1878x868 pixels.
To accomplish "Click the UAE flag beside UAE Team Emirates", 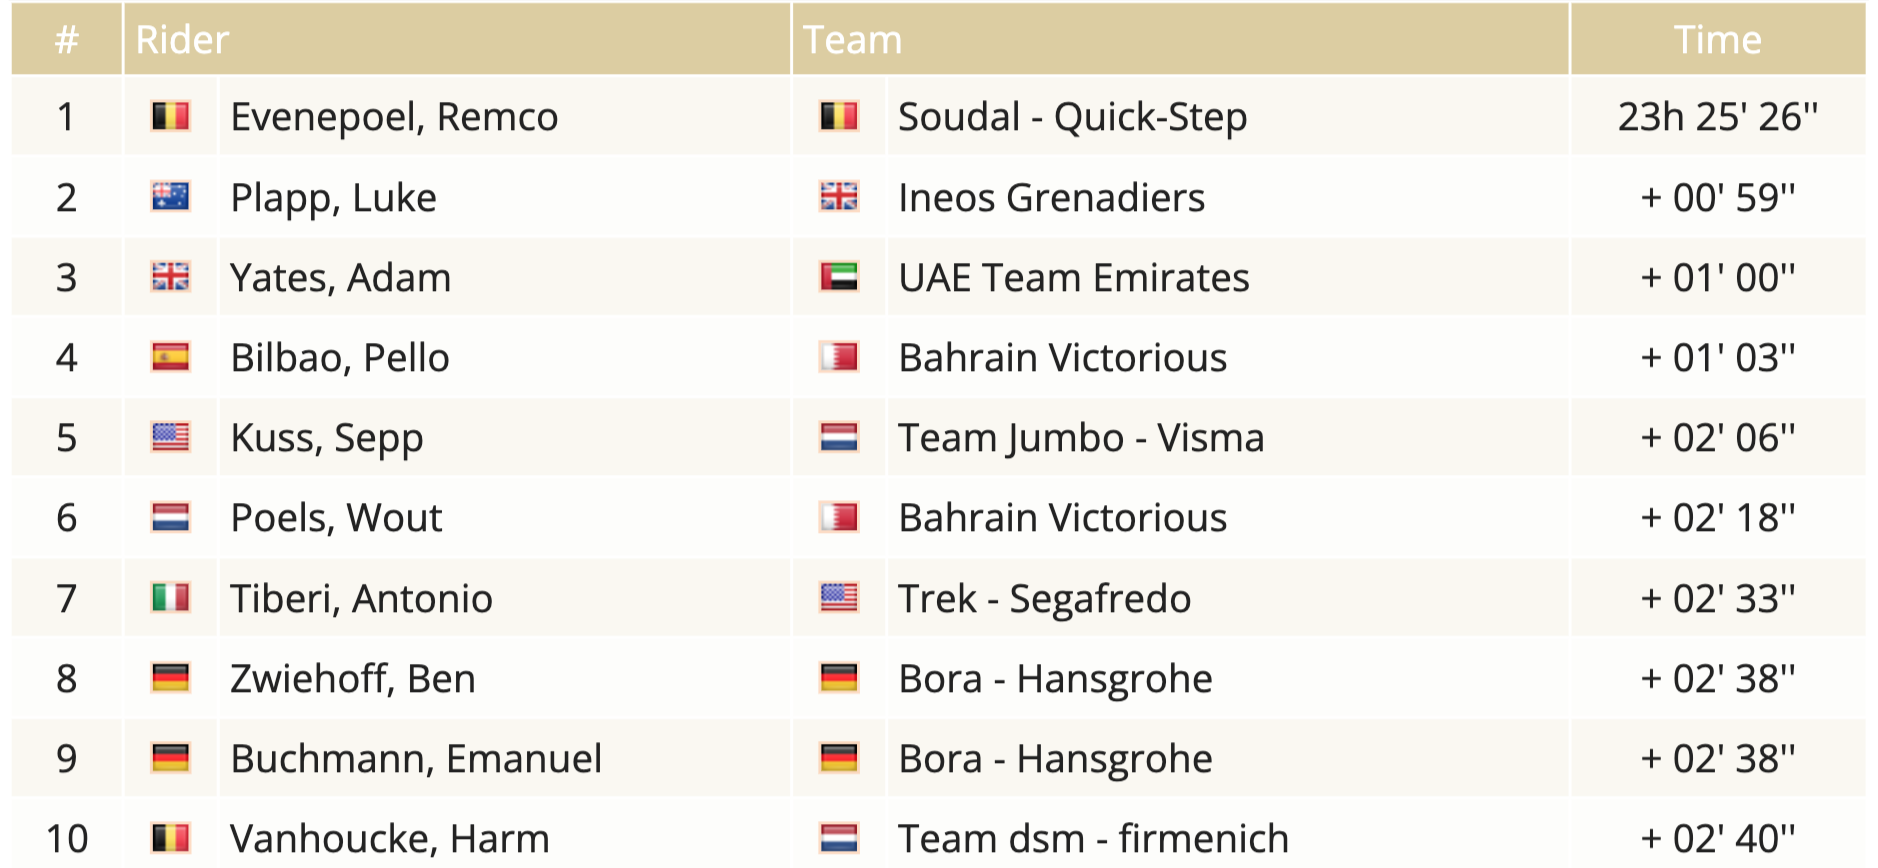I will (x=838, y=277).
